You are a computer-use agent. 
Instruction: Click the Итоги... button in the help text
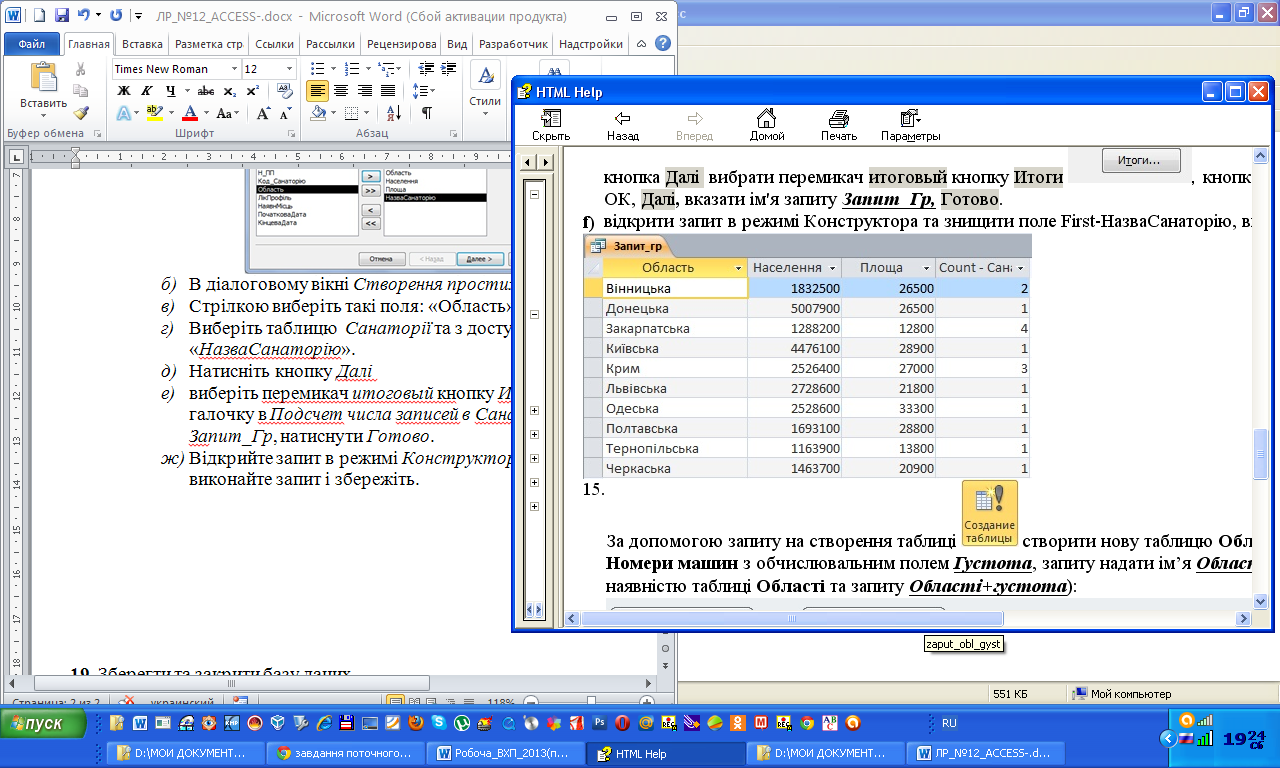[x=1141, y=160]
